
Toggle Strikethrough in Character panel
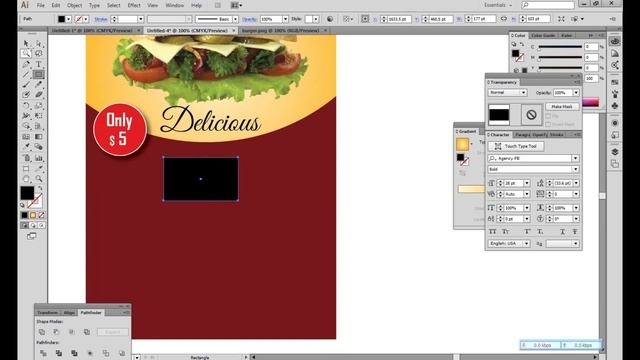click(575, 231)
